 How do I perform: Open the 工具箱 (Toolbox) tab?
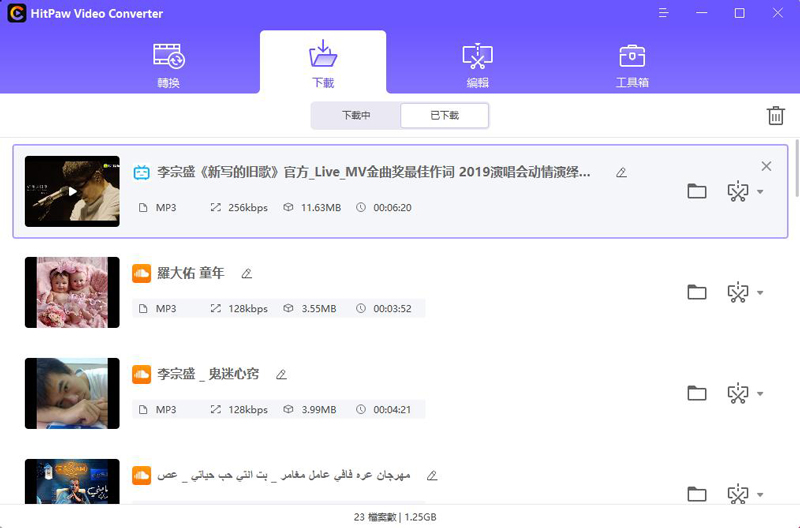click(x=632, y=65)
